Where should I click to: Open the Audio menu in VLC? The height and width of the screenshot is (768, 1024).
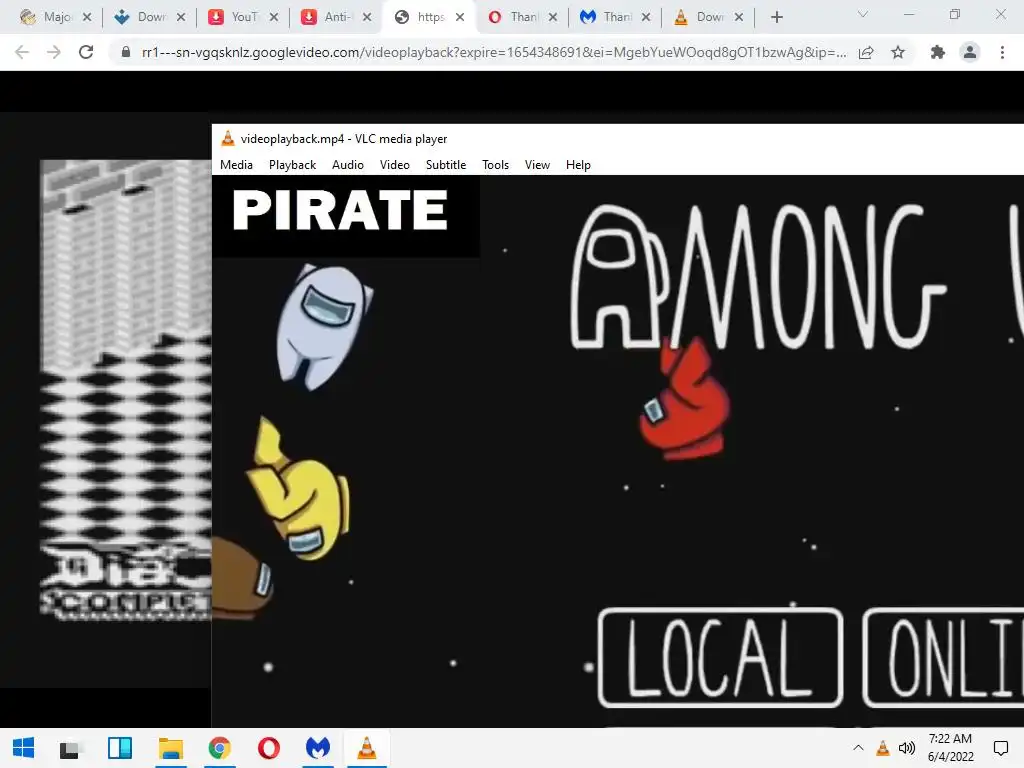(x=347, y=165)
